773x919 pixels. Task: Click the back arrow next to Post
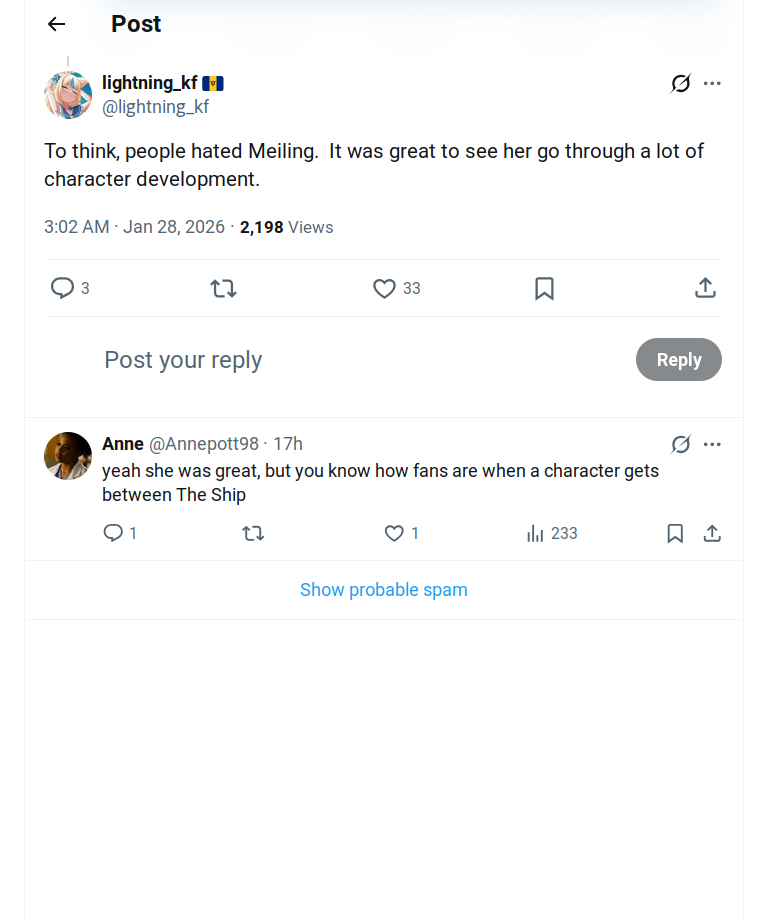tap(56, 24)
